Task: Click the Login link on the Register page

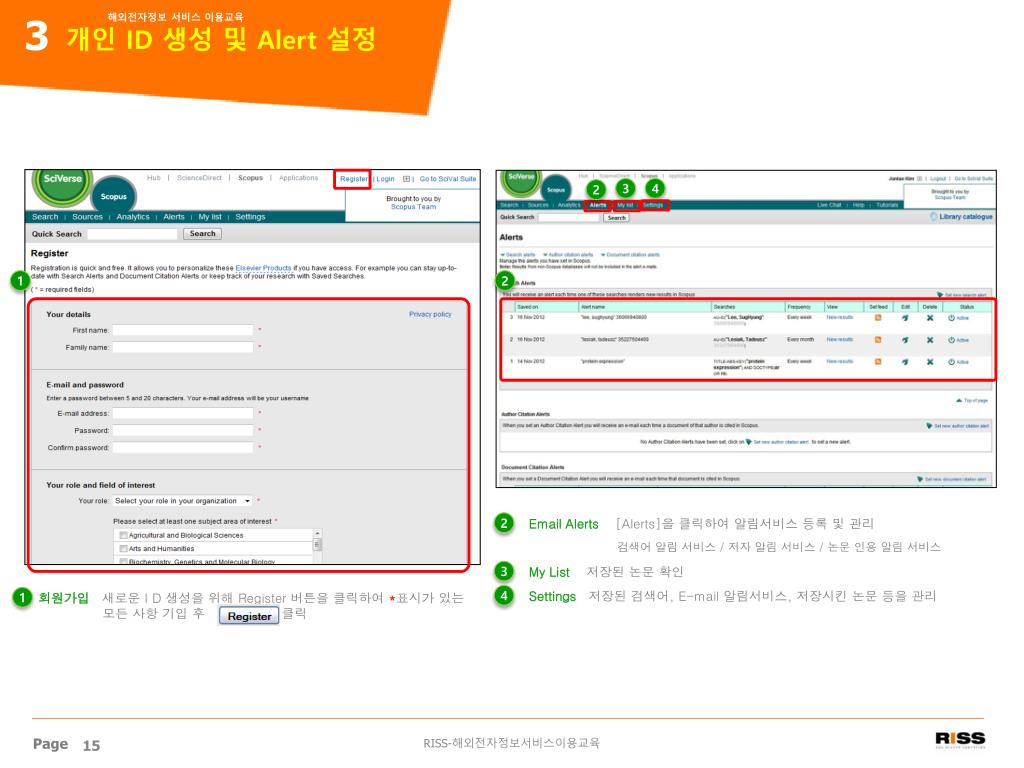Action: click(385, 179)
